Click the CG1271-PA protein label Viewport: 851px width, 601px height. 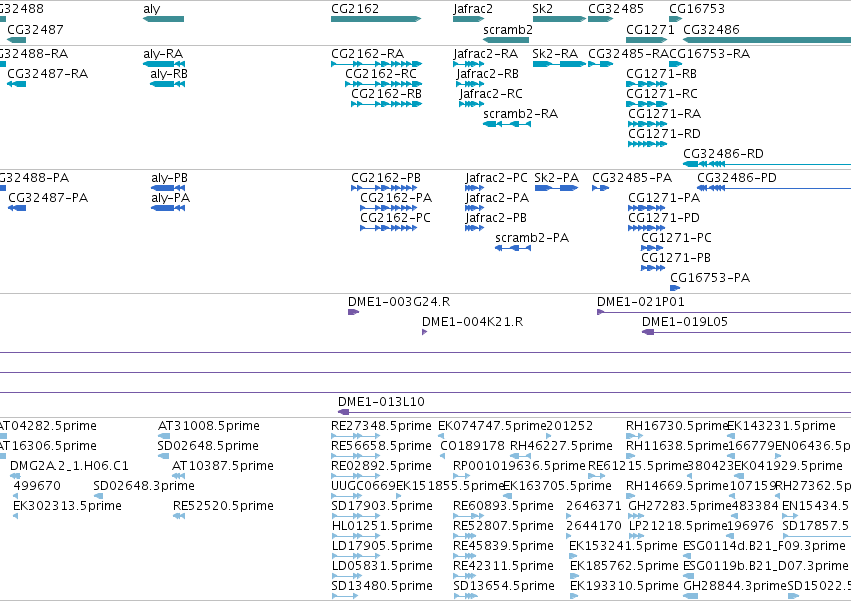tap(664, 198)
